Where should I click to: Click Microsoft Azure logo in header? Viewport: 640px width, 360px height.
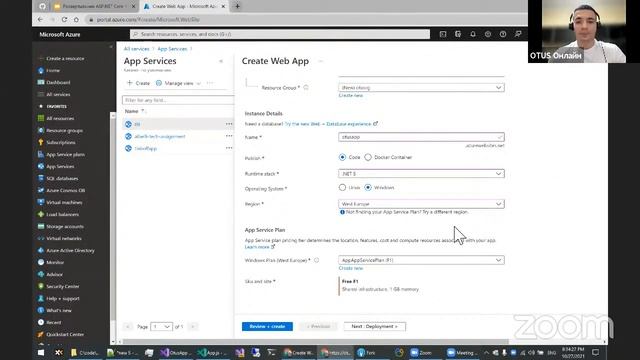[x=60, y=35]
